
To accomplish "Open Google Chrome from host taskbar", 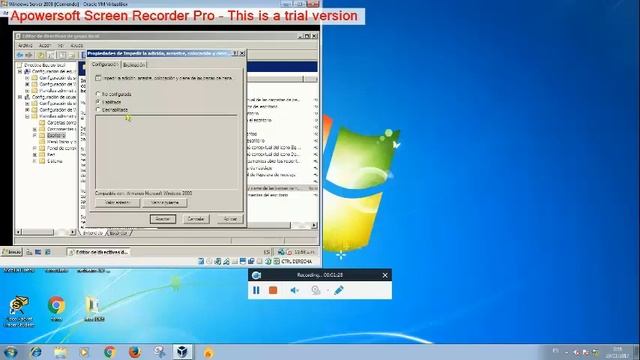I will pyautogui.click(x=109, y=352).
